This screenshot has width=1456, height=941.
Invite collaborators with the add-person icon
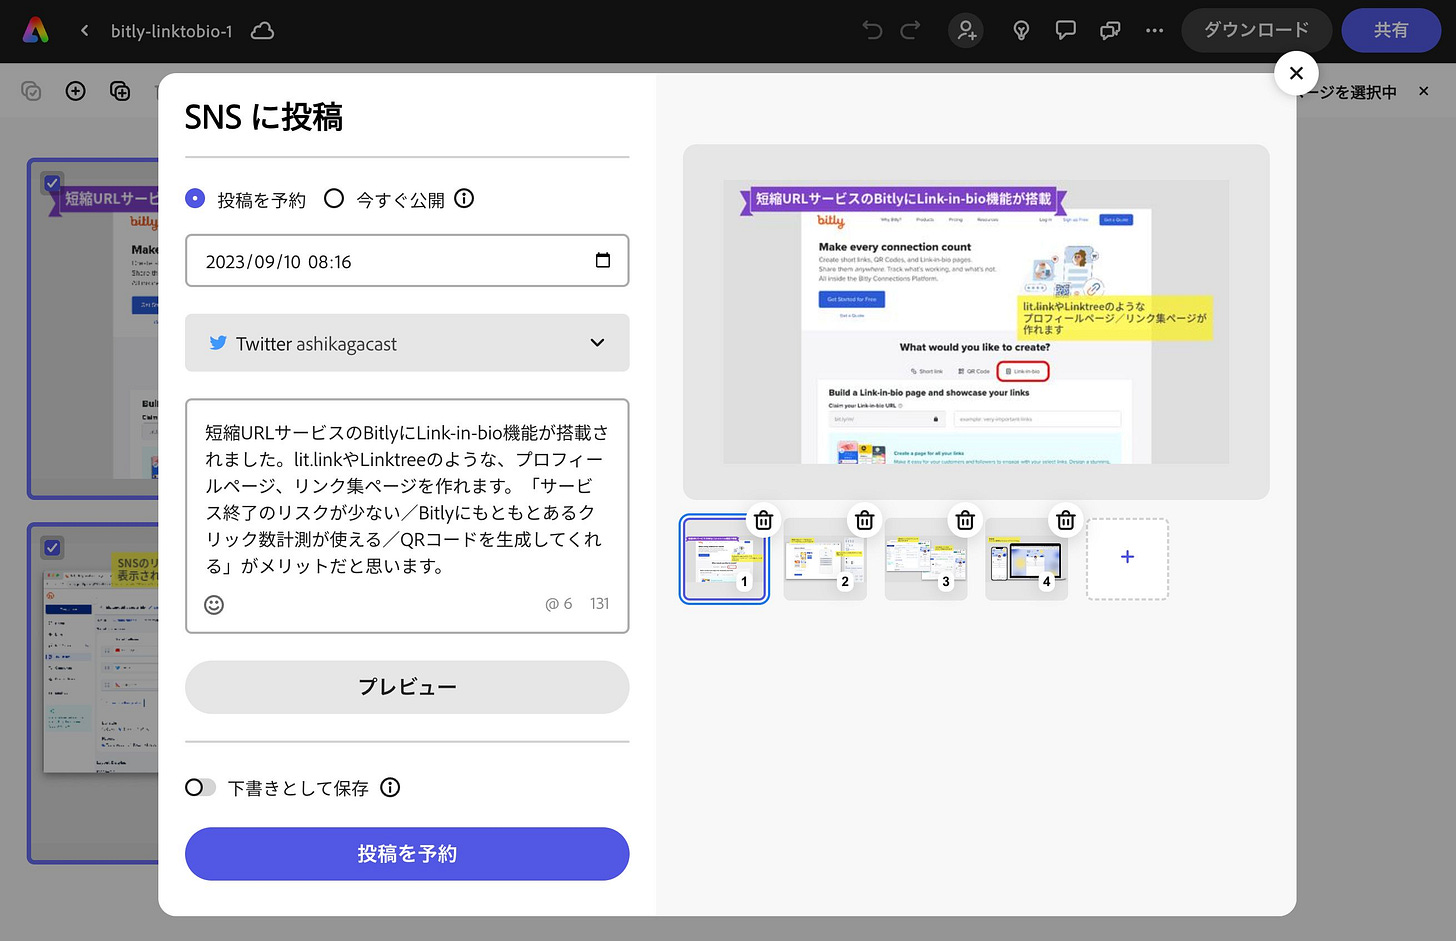(x=966, y=31)
